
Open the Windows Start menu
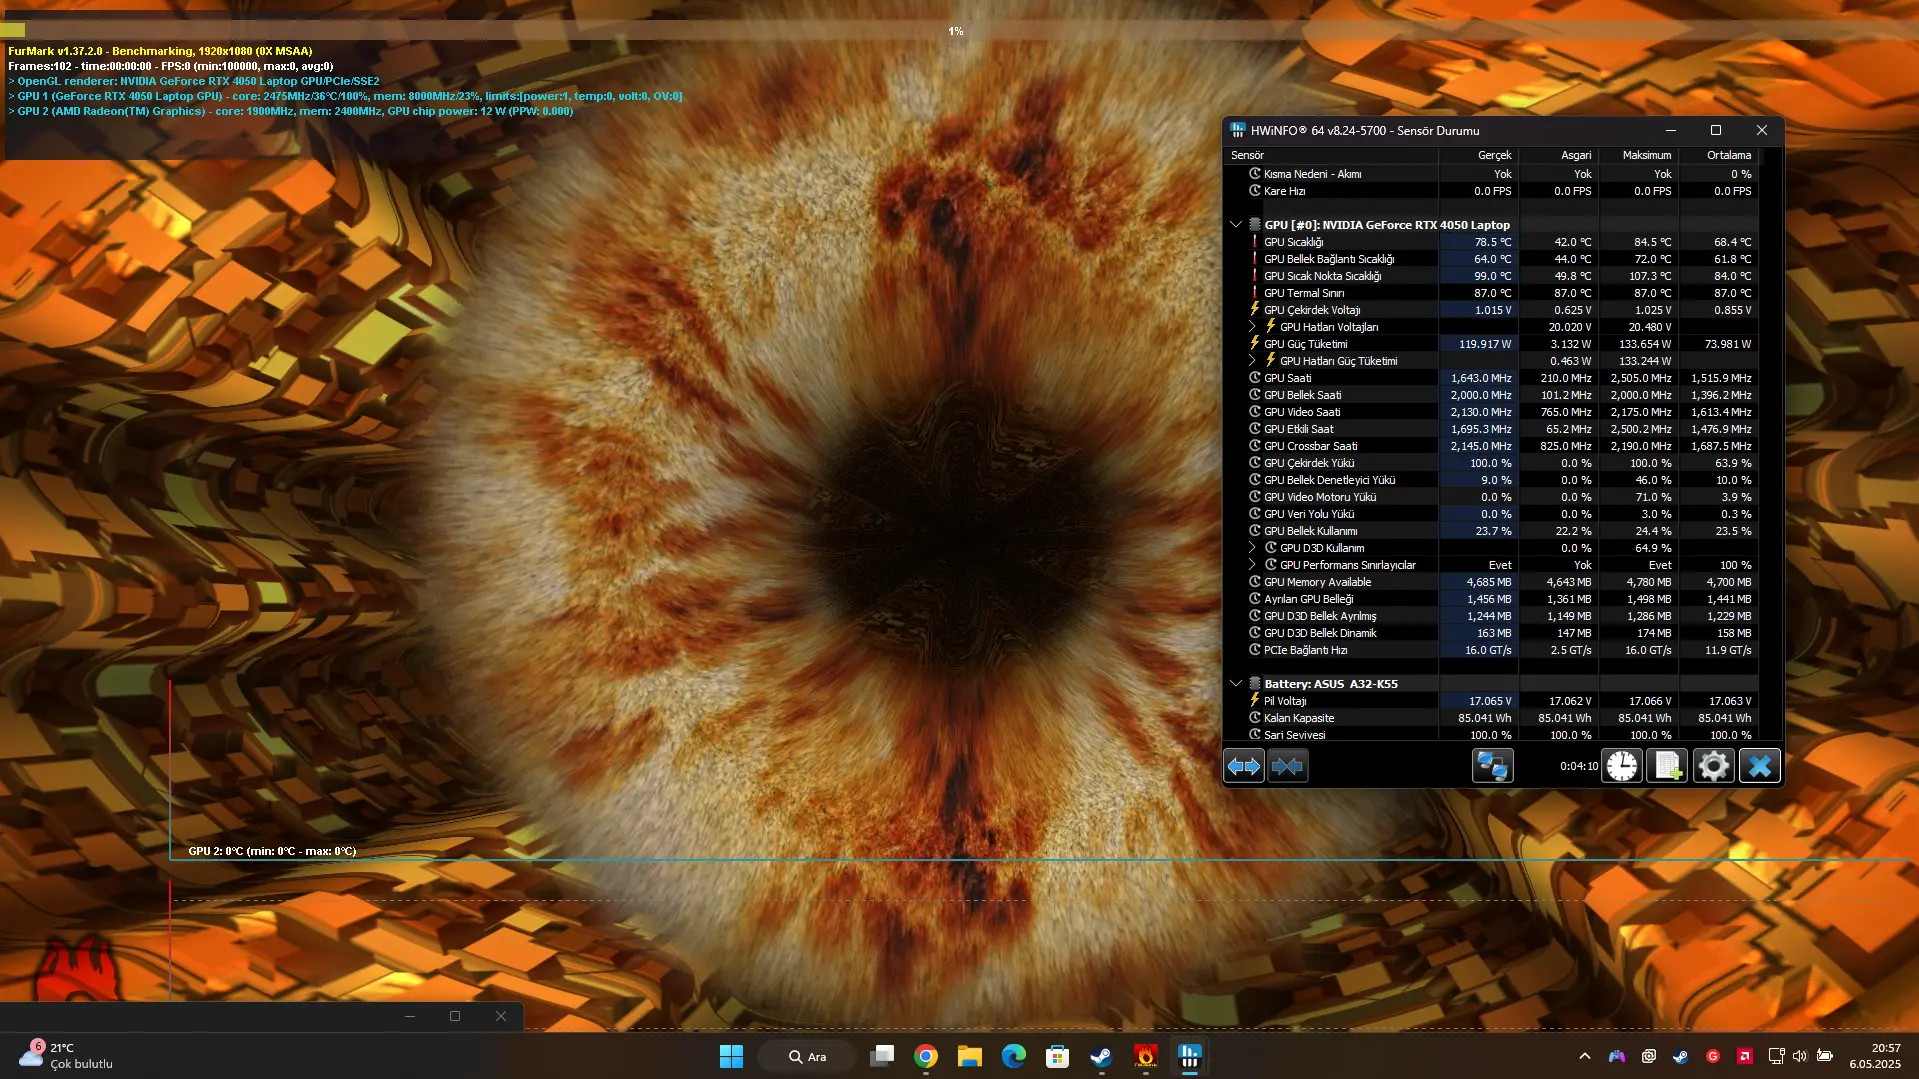731,1056
